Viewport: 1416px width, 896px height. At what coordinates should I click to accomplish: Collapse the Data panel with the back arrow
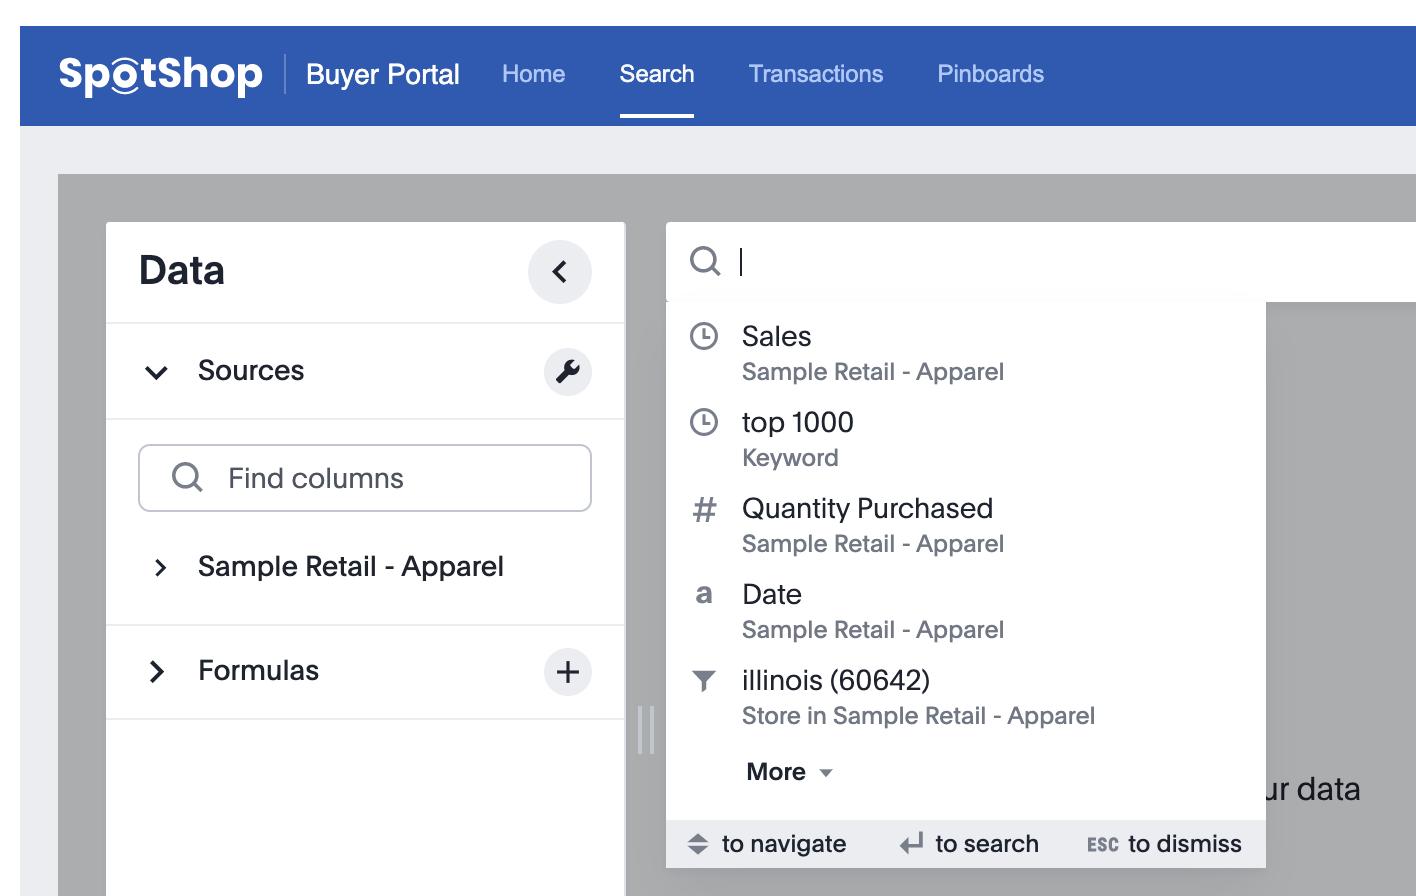click(560, 272)
